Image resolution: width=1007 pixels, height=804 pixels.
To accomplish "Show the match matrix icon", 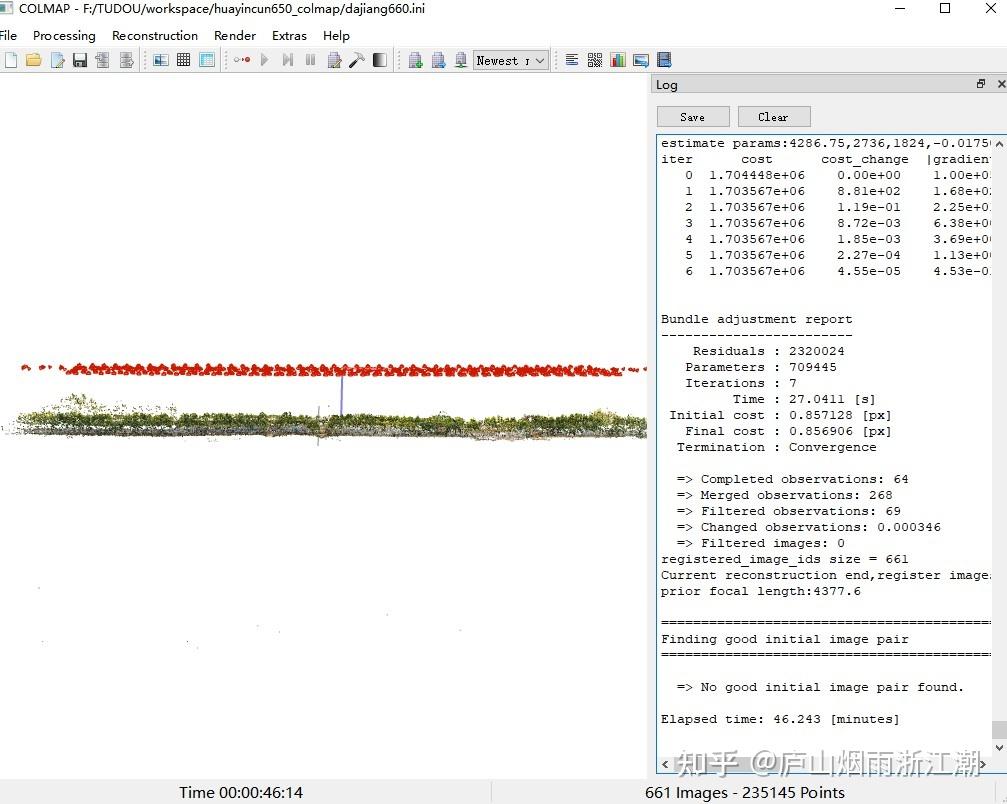I will pyautogui.click(x=595, y=60).
